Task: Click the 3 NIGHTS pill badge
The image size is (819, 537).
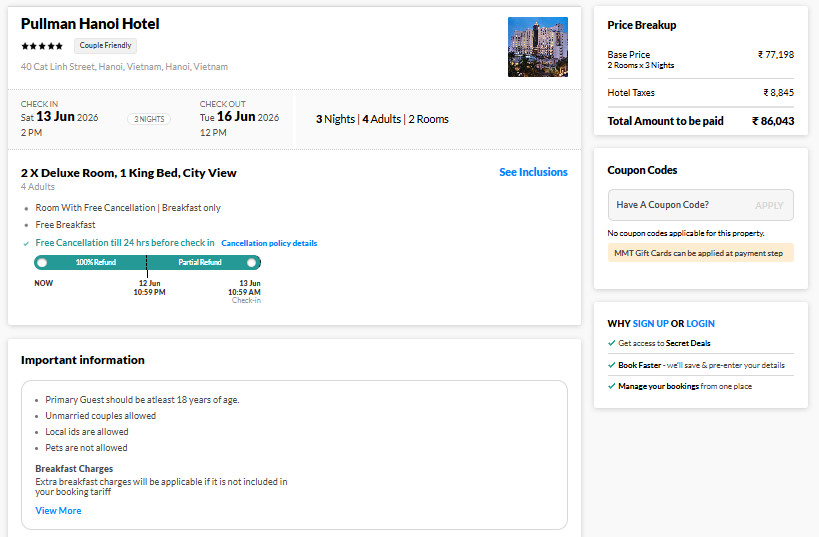Action: click(149, 119)
